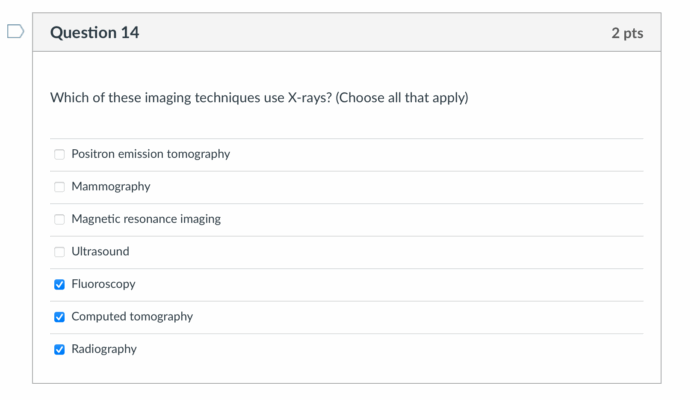Untick the Radiography checkbox
The height and width of the screenshot is (400, 700).
[59, 349]
